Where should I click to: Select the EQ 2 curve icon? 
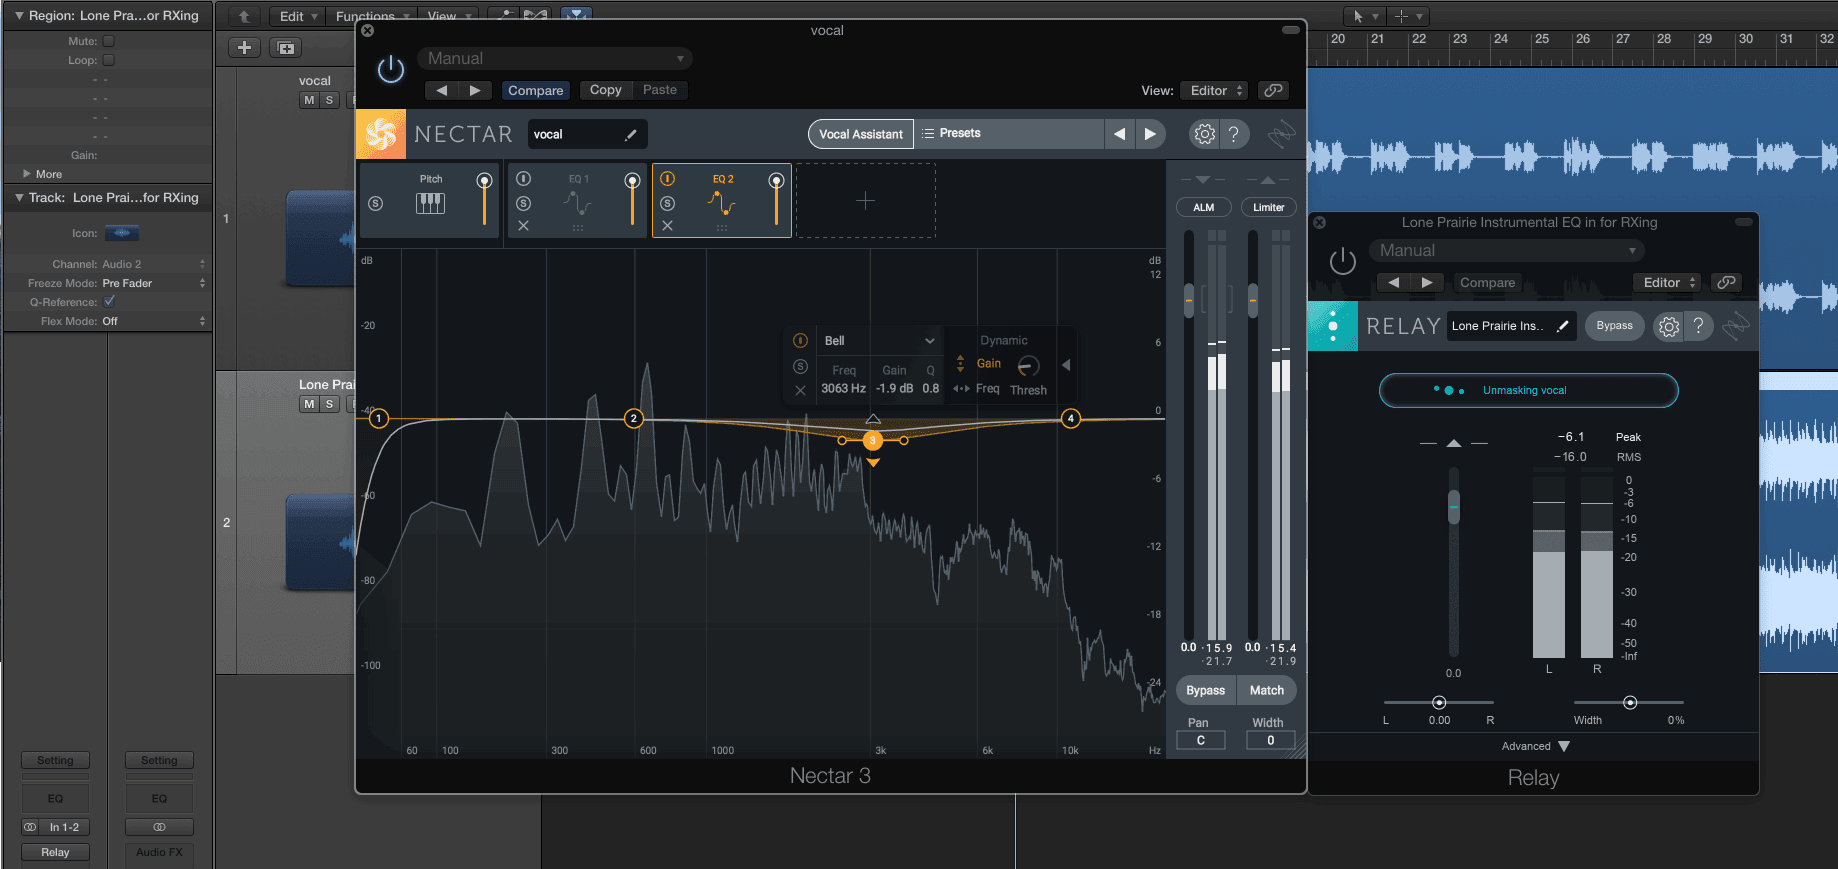(722, 203)
